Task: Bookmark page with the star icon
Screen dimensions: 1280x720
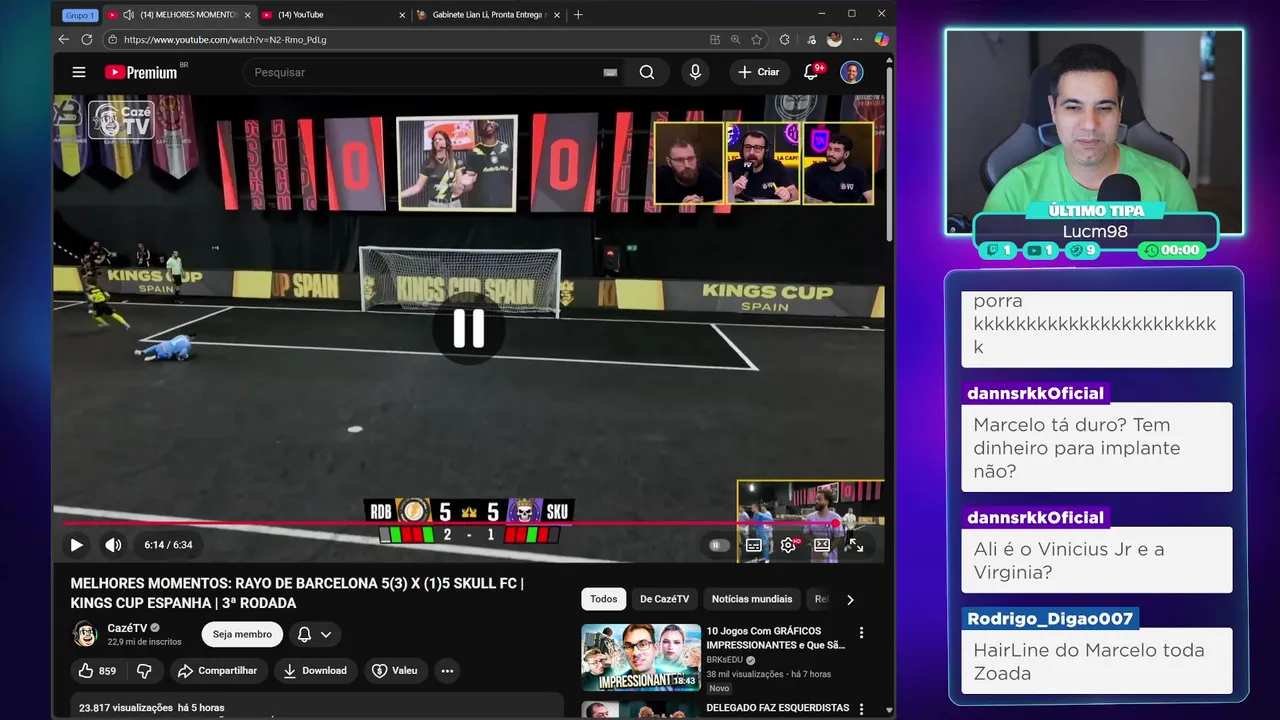Action: point(757,39)
